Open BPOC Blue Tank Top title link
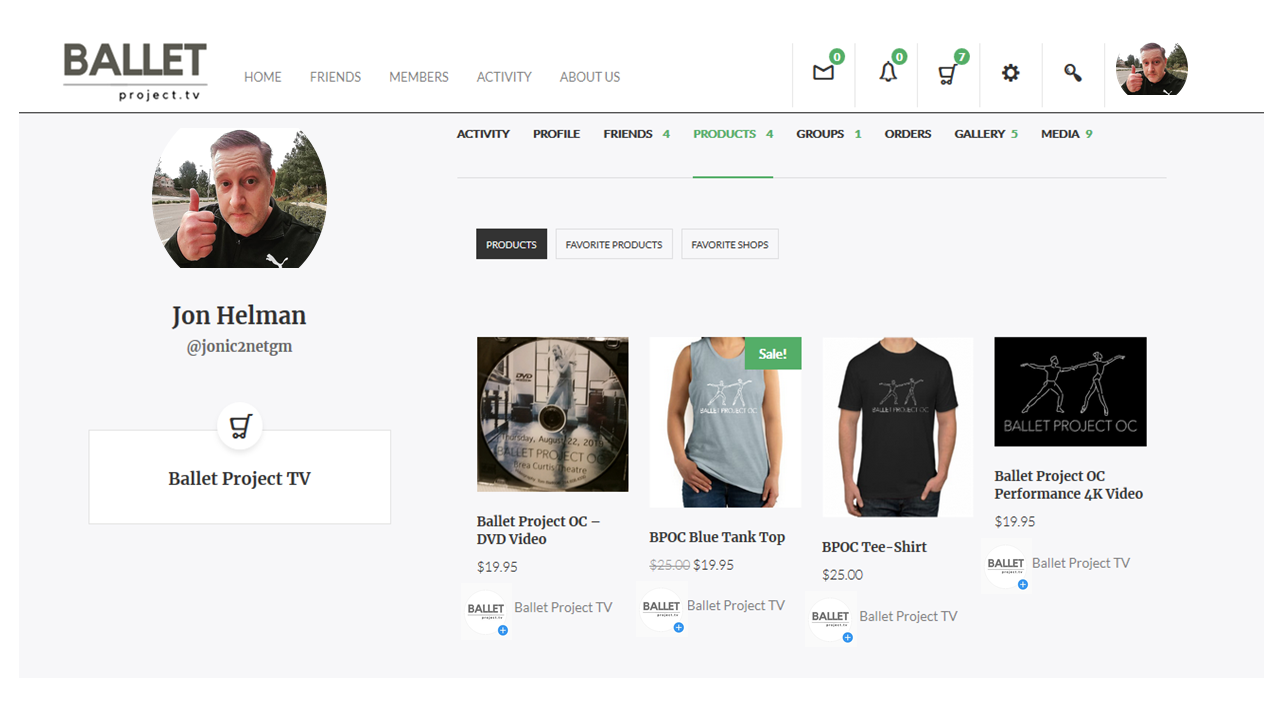The width and height of the screenshot is (1280, 720). point(717,537)
